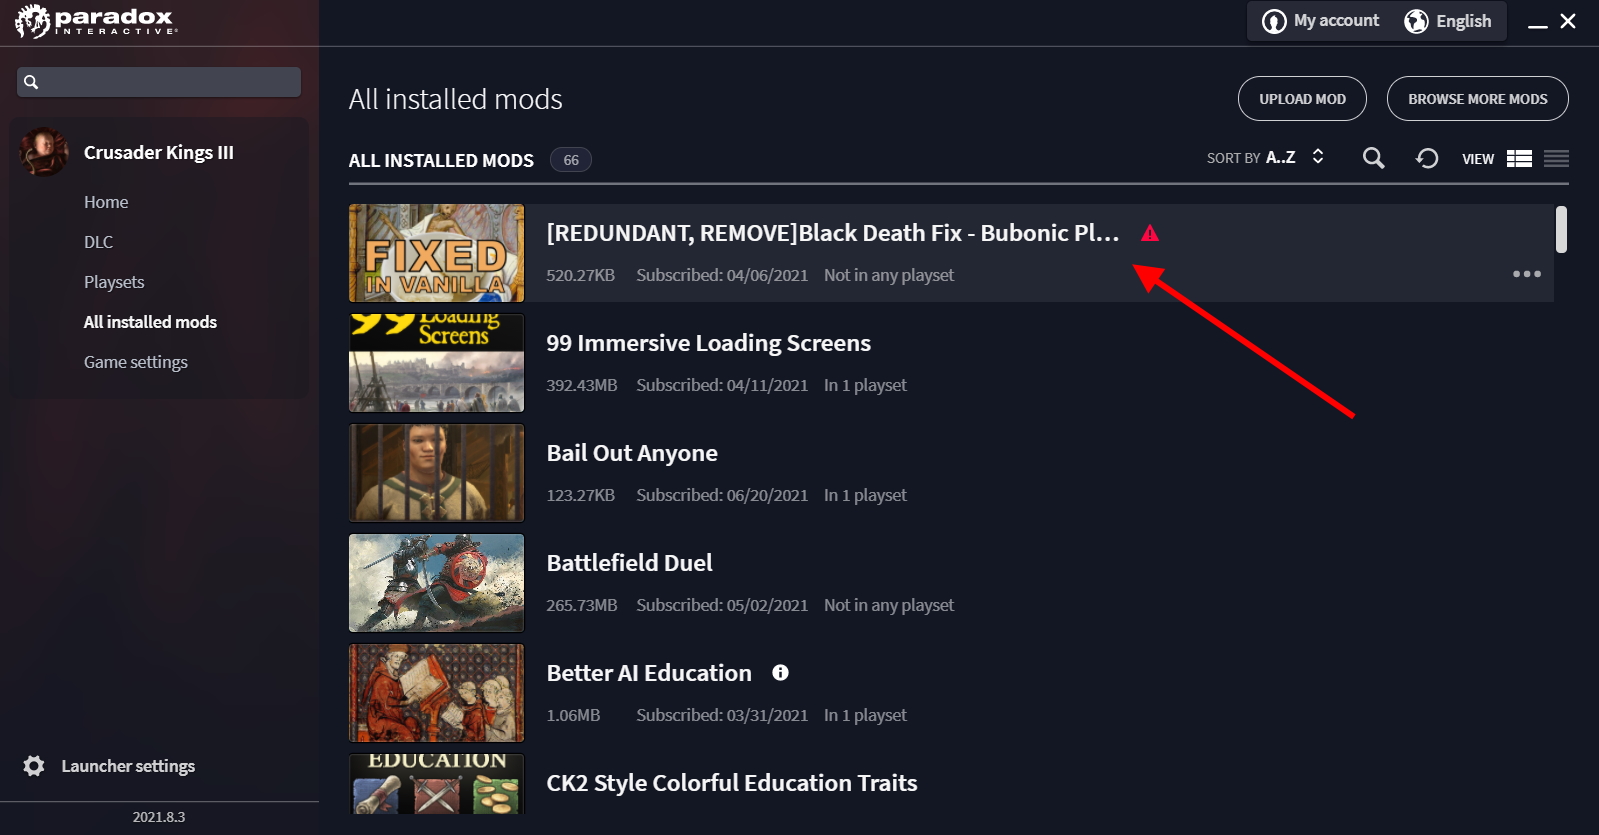Viewport: 1599px width, 835px height.
Task: Select the Bail Out Anyone mod title
Action: click(x=632, y=453)
